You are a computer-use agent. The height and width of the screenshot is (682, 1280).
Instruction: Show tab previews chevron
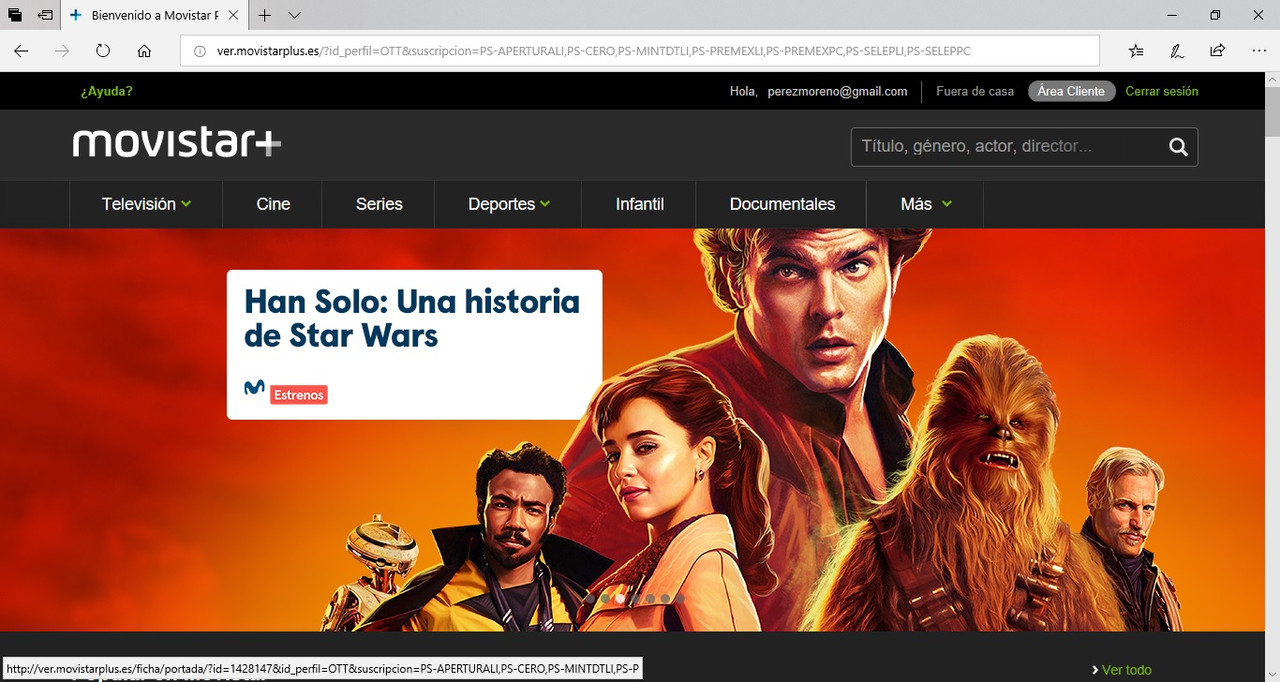pyautogui.click(x=295, y=16)
